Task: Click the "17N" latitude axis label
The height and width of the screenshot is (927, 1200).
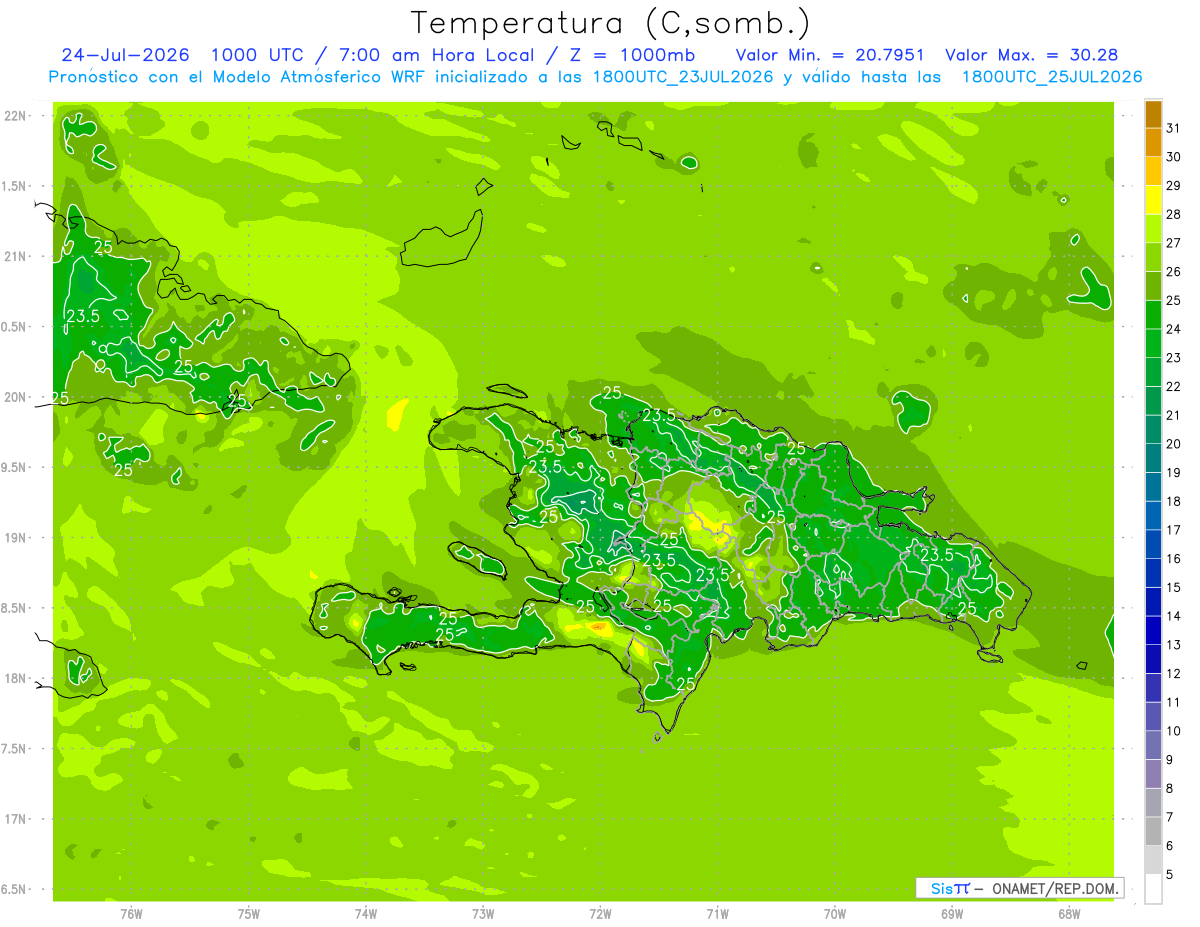Action: (15, 819)
